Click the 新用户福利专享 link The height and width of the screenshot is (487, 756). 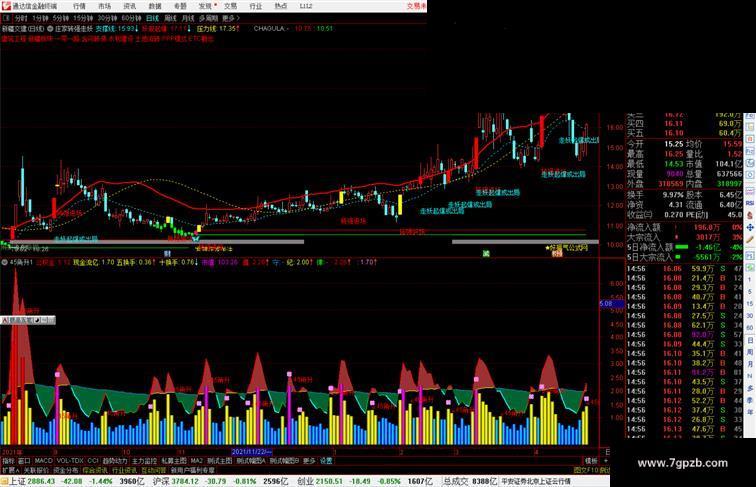click(192, 470)
